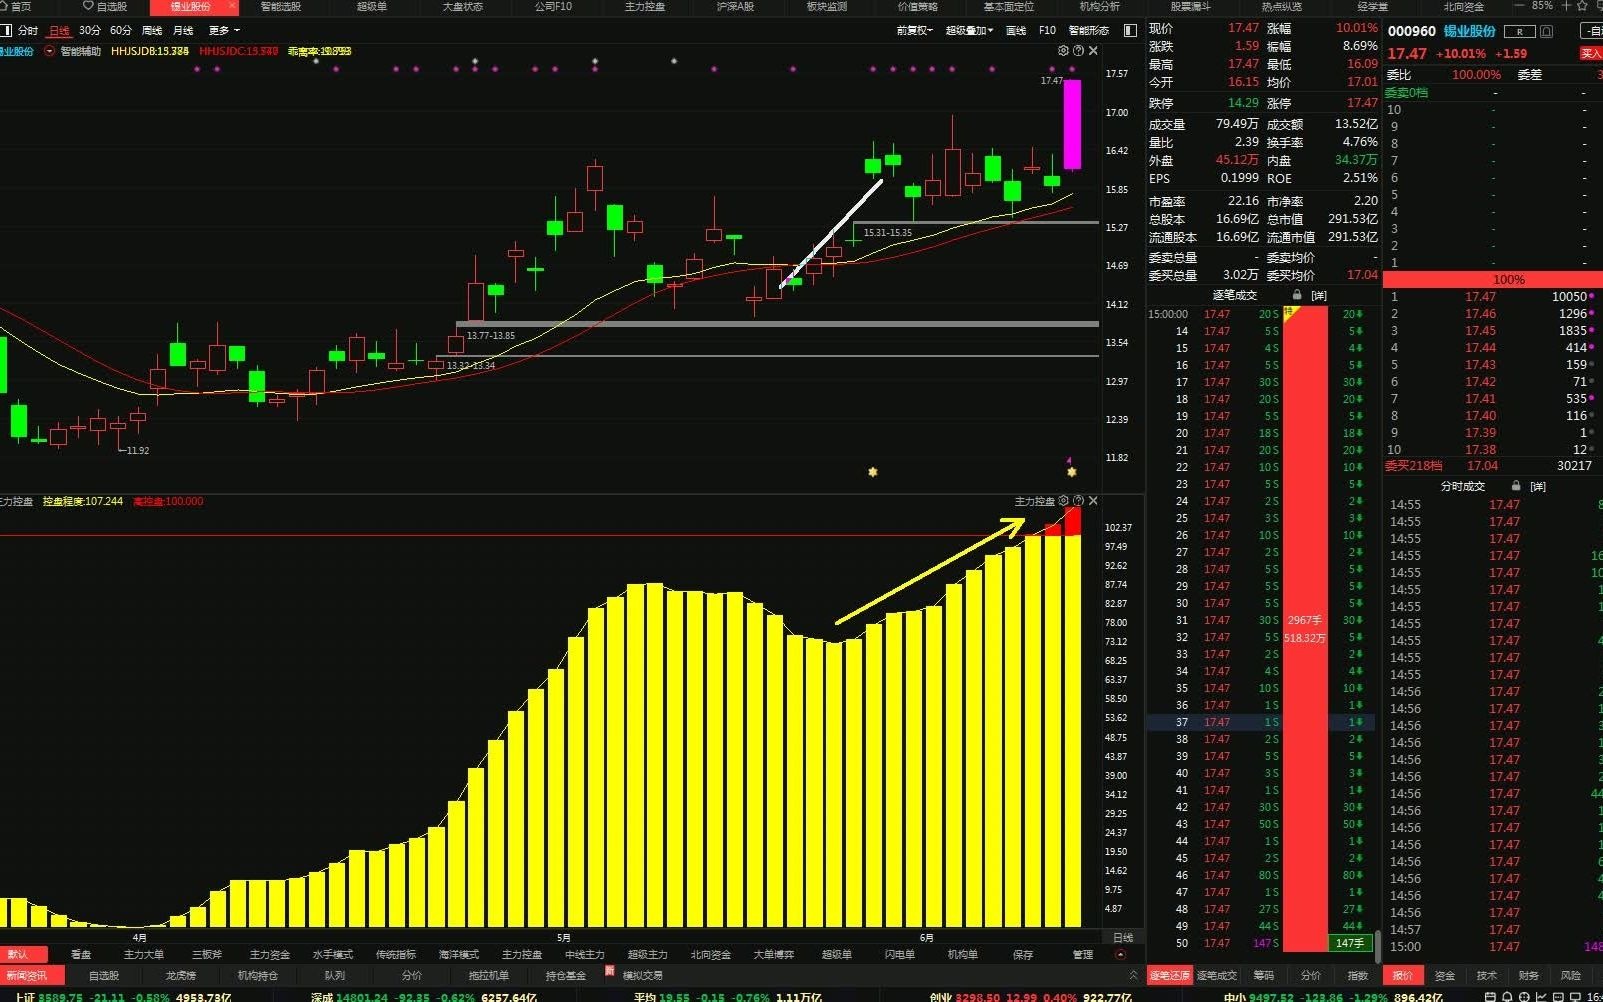The image size is (1603, 1002).
Task: Open the 沪深A股 top tab
Action: (x=735, y=6)
